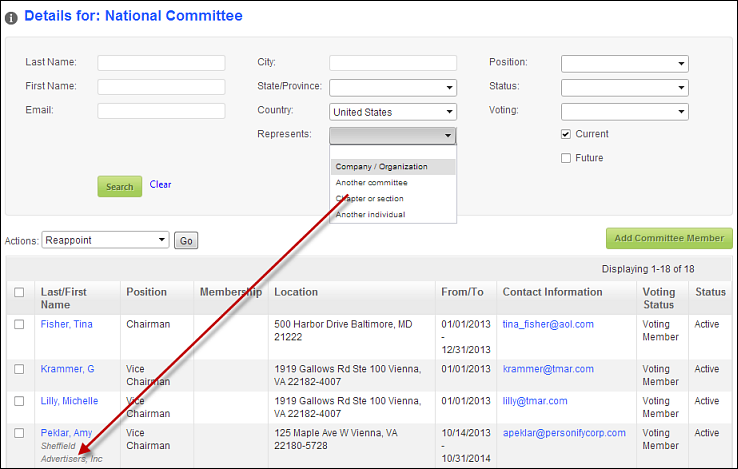Open tina_fisher@aol.com email link
This screenshot has width=738, height=469.
(548, 324)
